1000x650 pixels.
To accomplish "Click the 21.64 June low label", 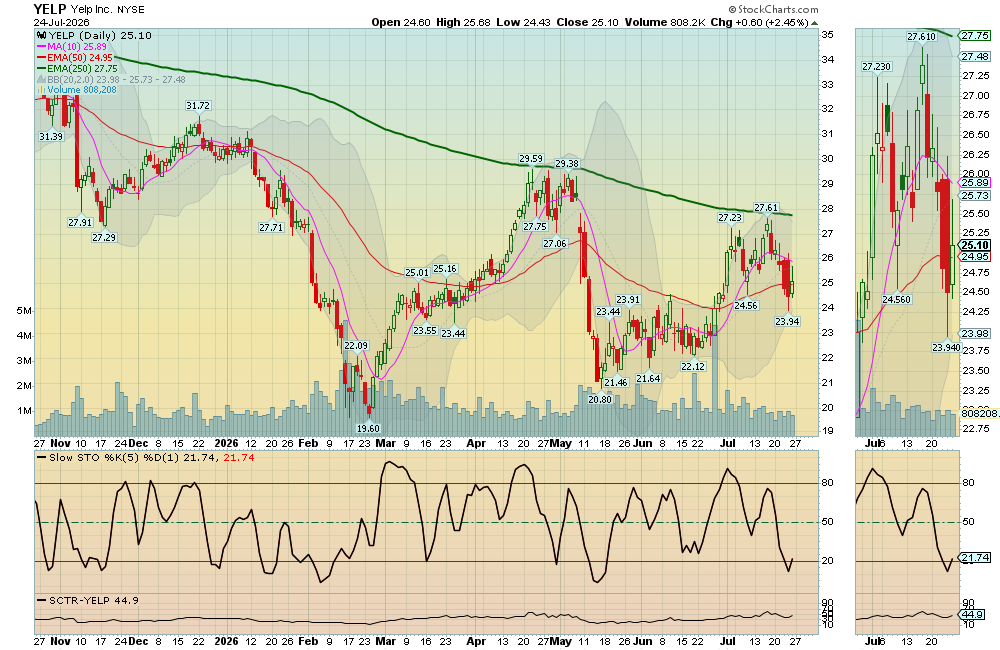I will point(649,378).
